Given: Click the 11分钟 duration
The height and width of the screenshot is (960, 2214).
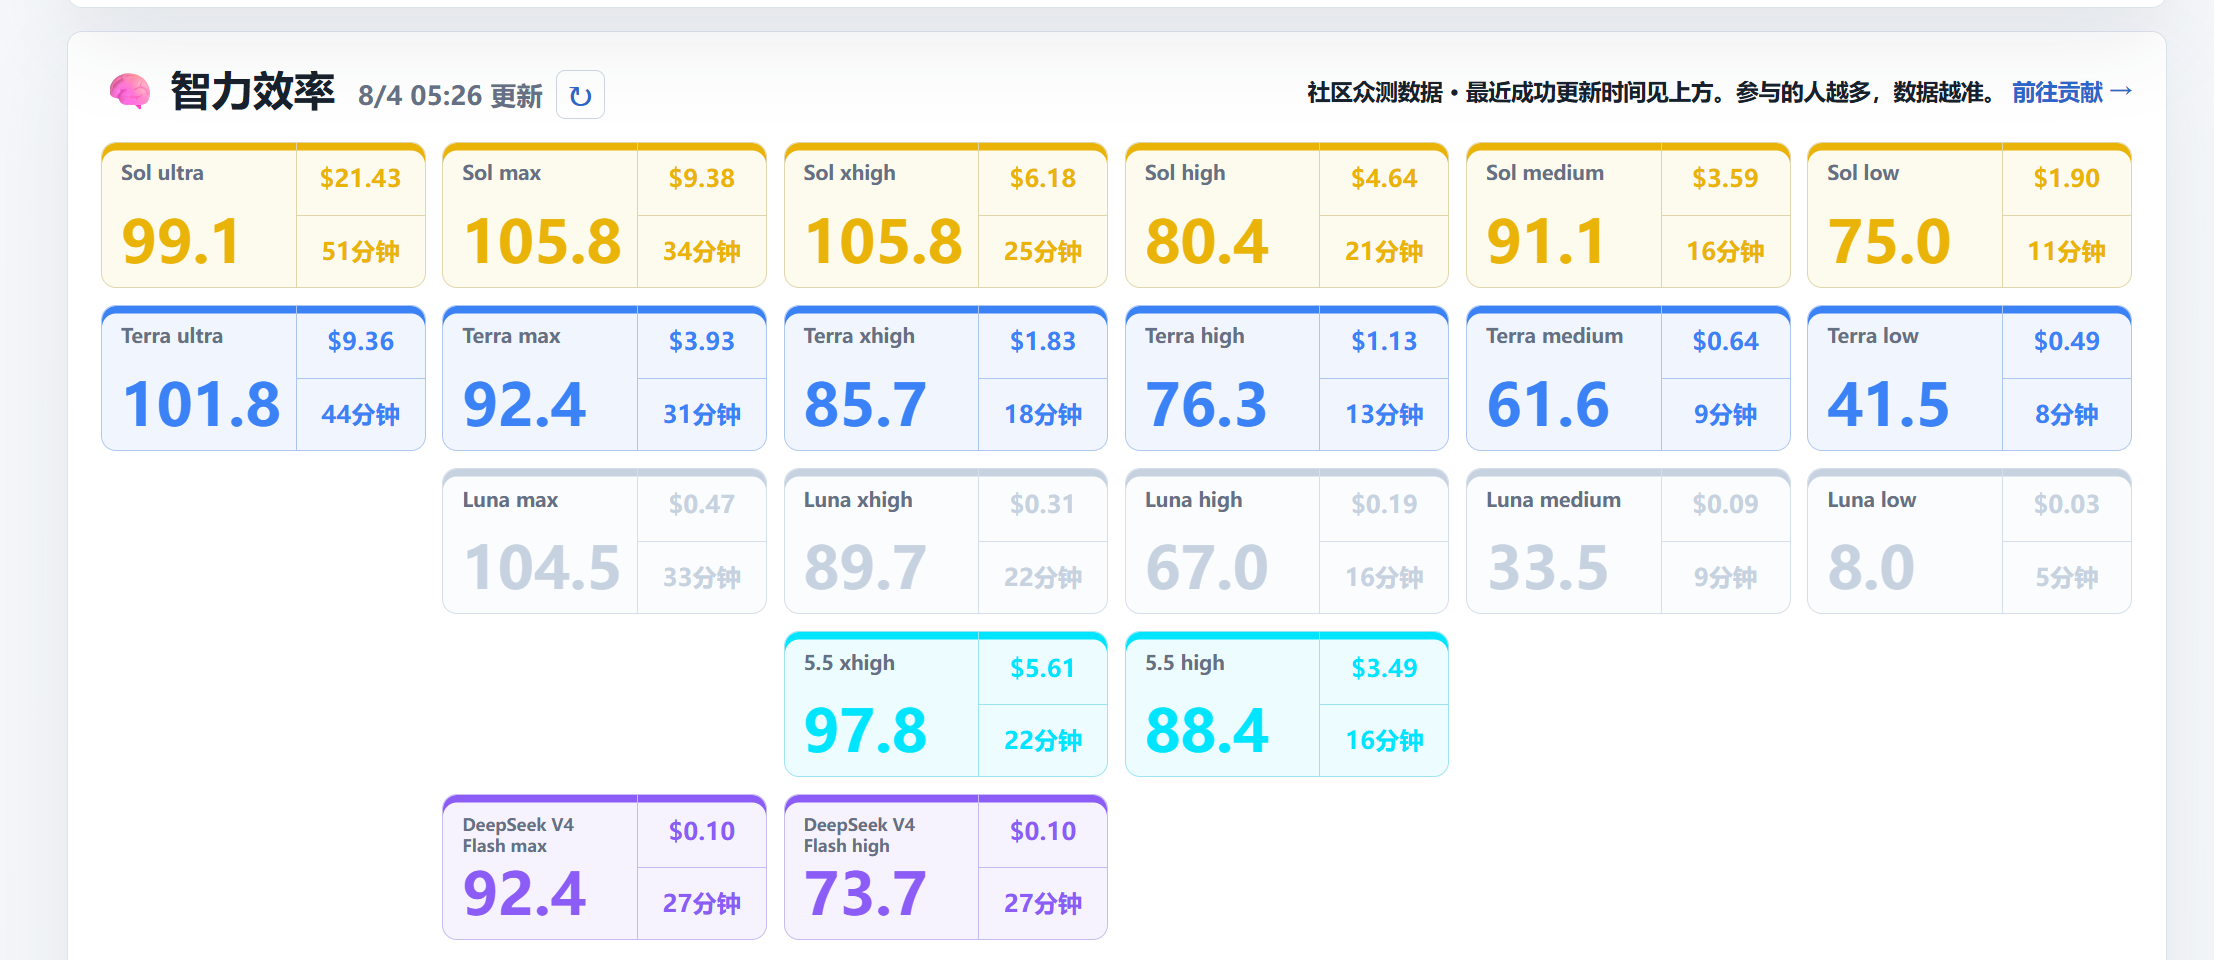Looking at the screenshot, I should pyautogui.click(x=2066, y=251).
